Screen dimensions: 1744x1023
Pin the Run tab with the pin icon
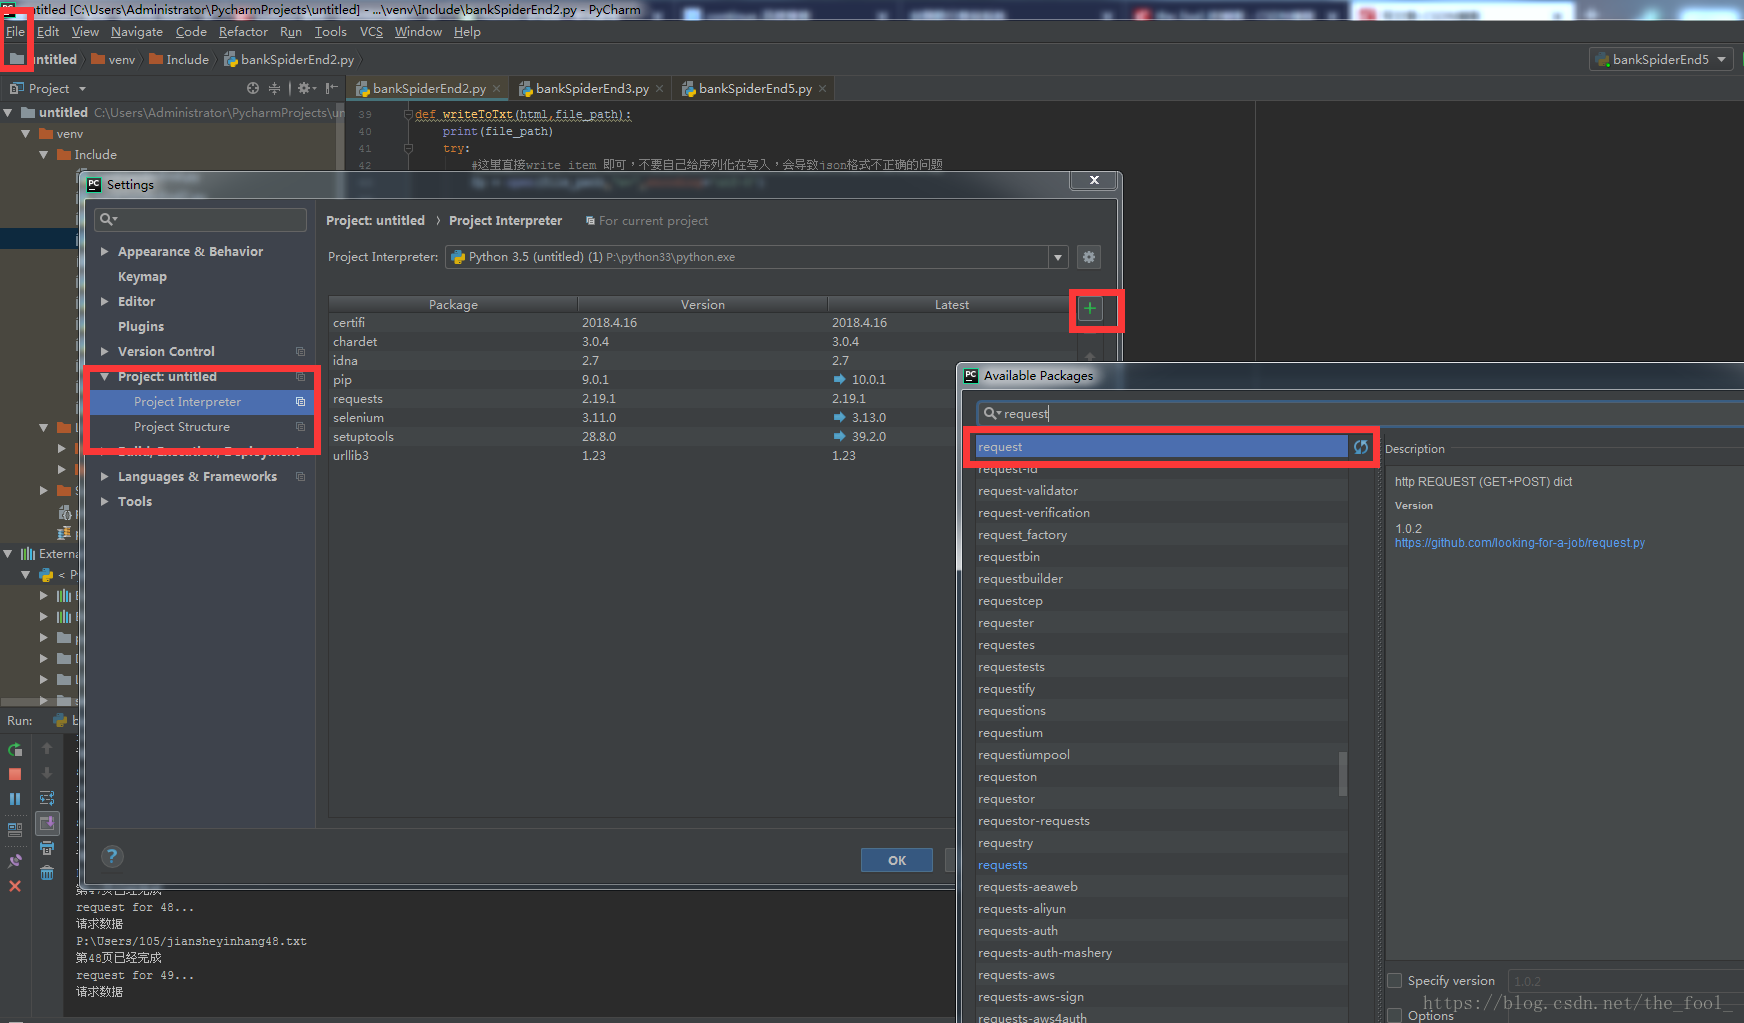(15, 861)
